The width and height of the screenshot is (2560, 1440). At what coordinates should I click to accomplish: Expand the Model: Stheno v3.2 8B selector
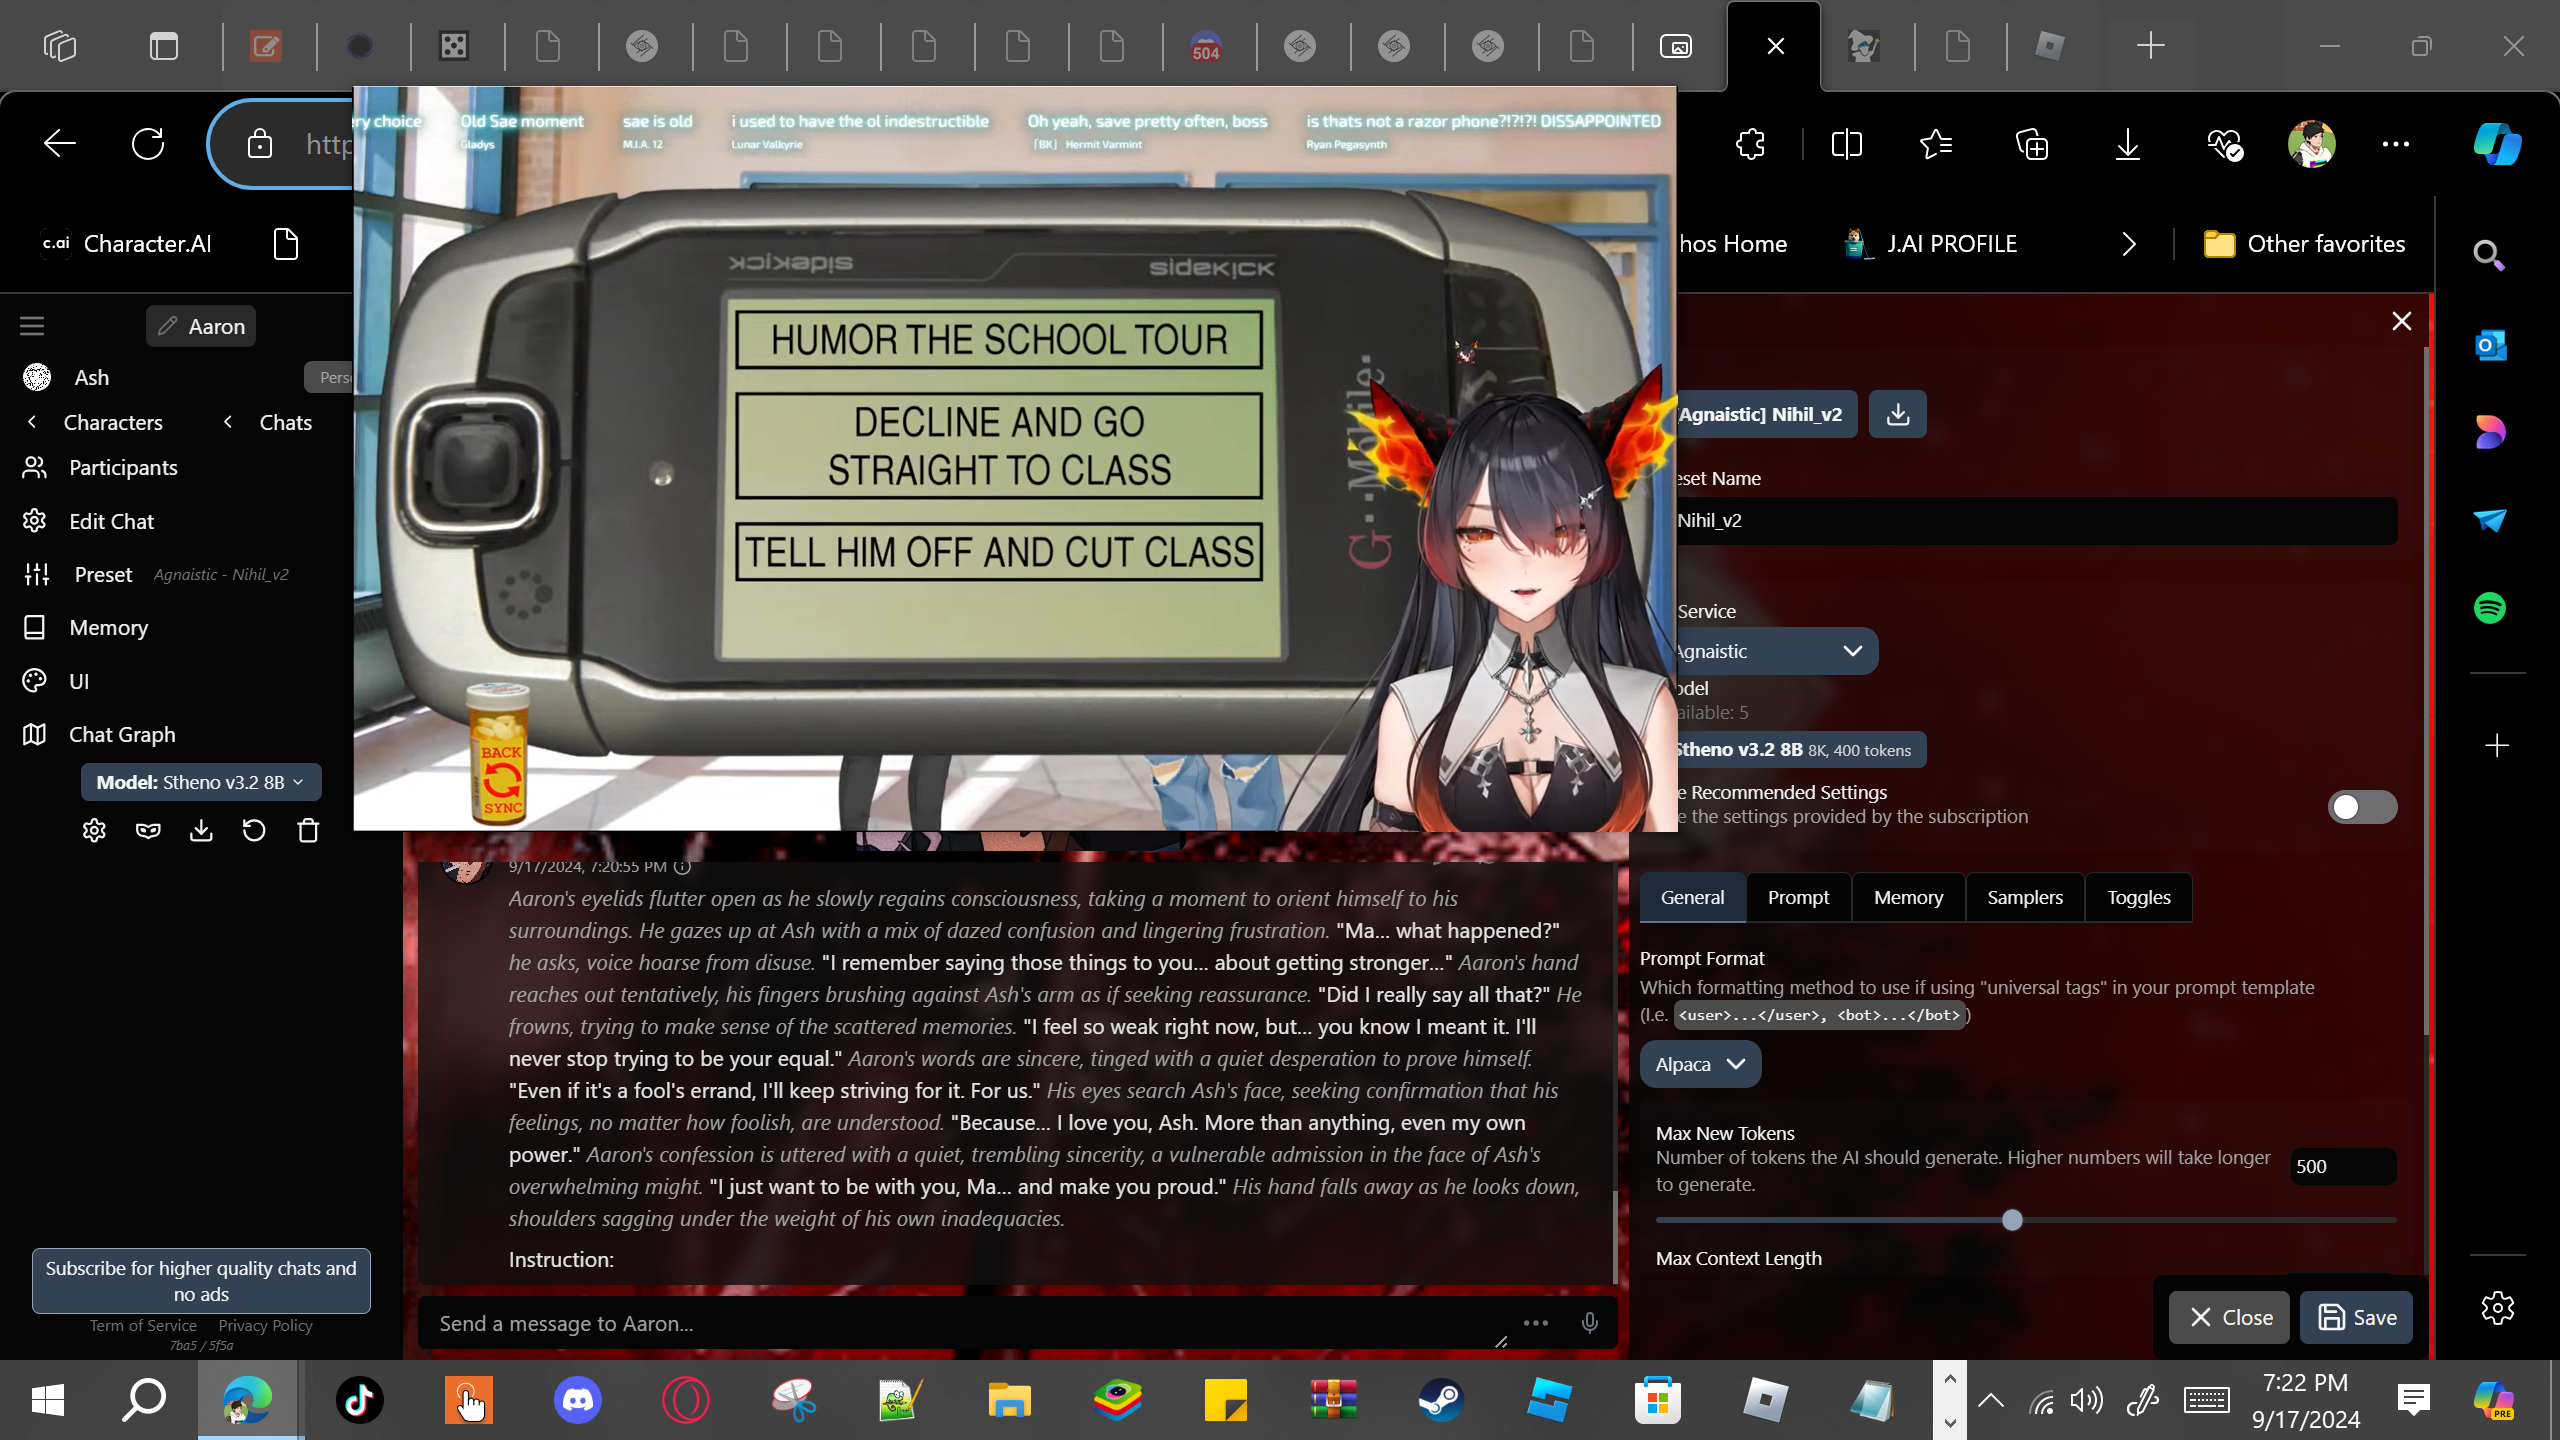point(200,782)
